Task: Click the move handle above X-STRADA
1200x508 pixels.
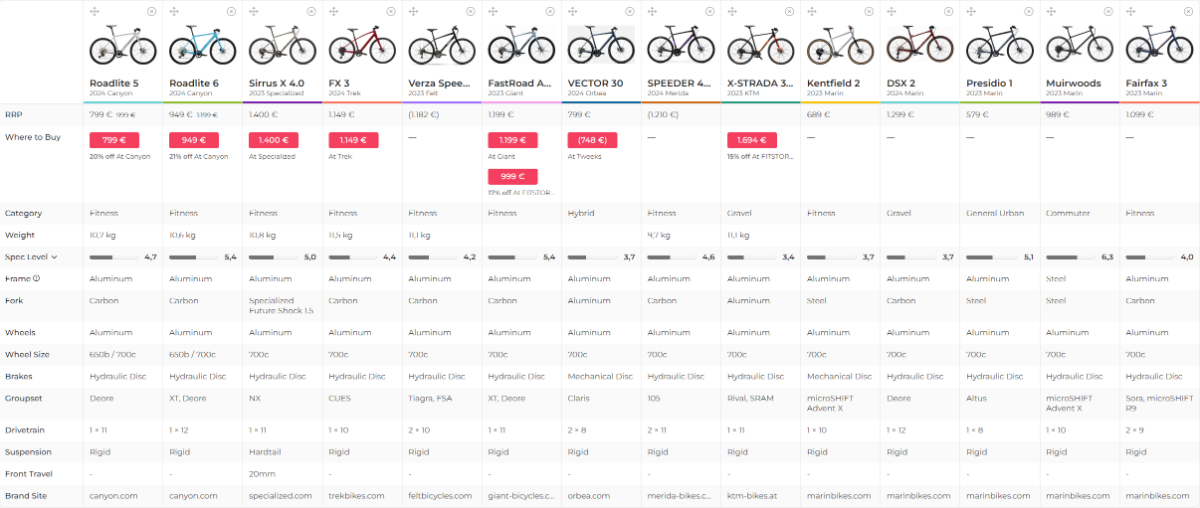Action: click(731, 11)
